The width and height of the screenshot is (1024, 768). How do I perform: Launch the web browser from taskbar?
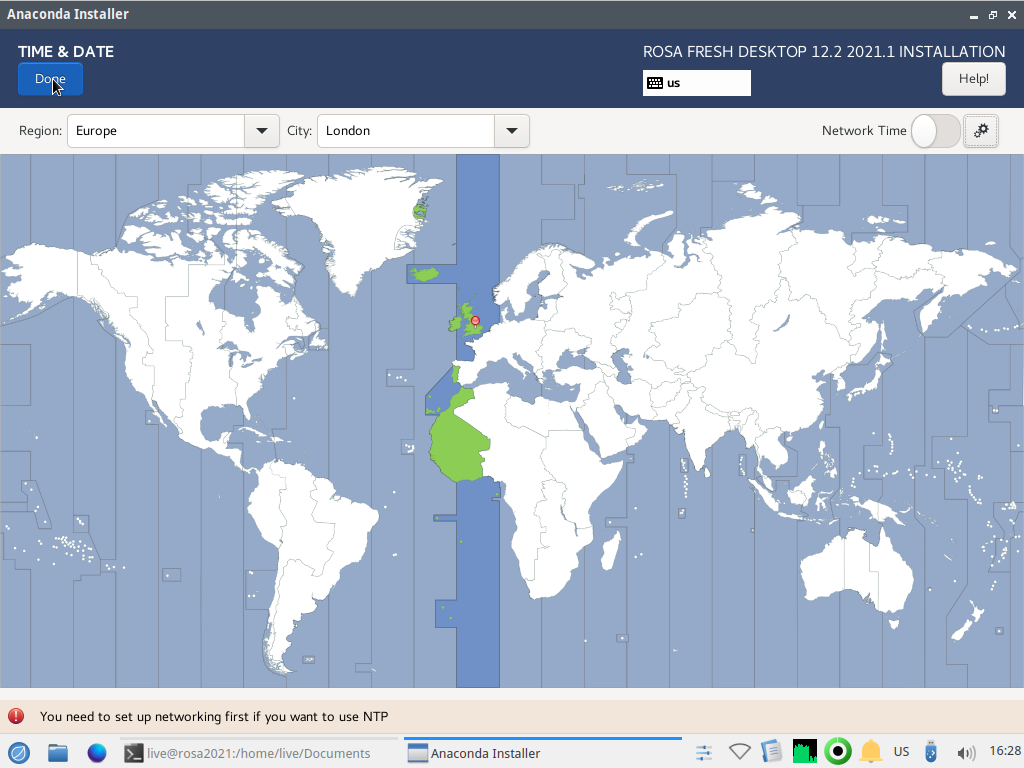point(97,752)
